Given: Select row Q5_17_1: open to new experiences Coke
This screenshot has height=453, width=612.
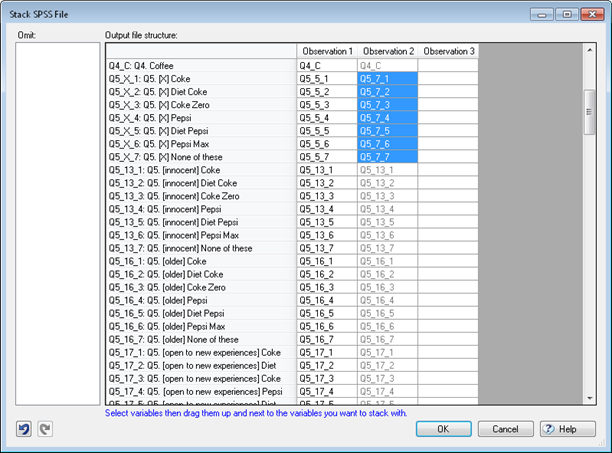Looking at the screenshot, I should pyautogui.click(x=201, y=353).
